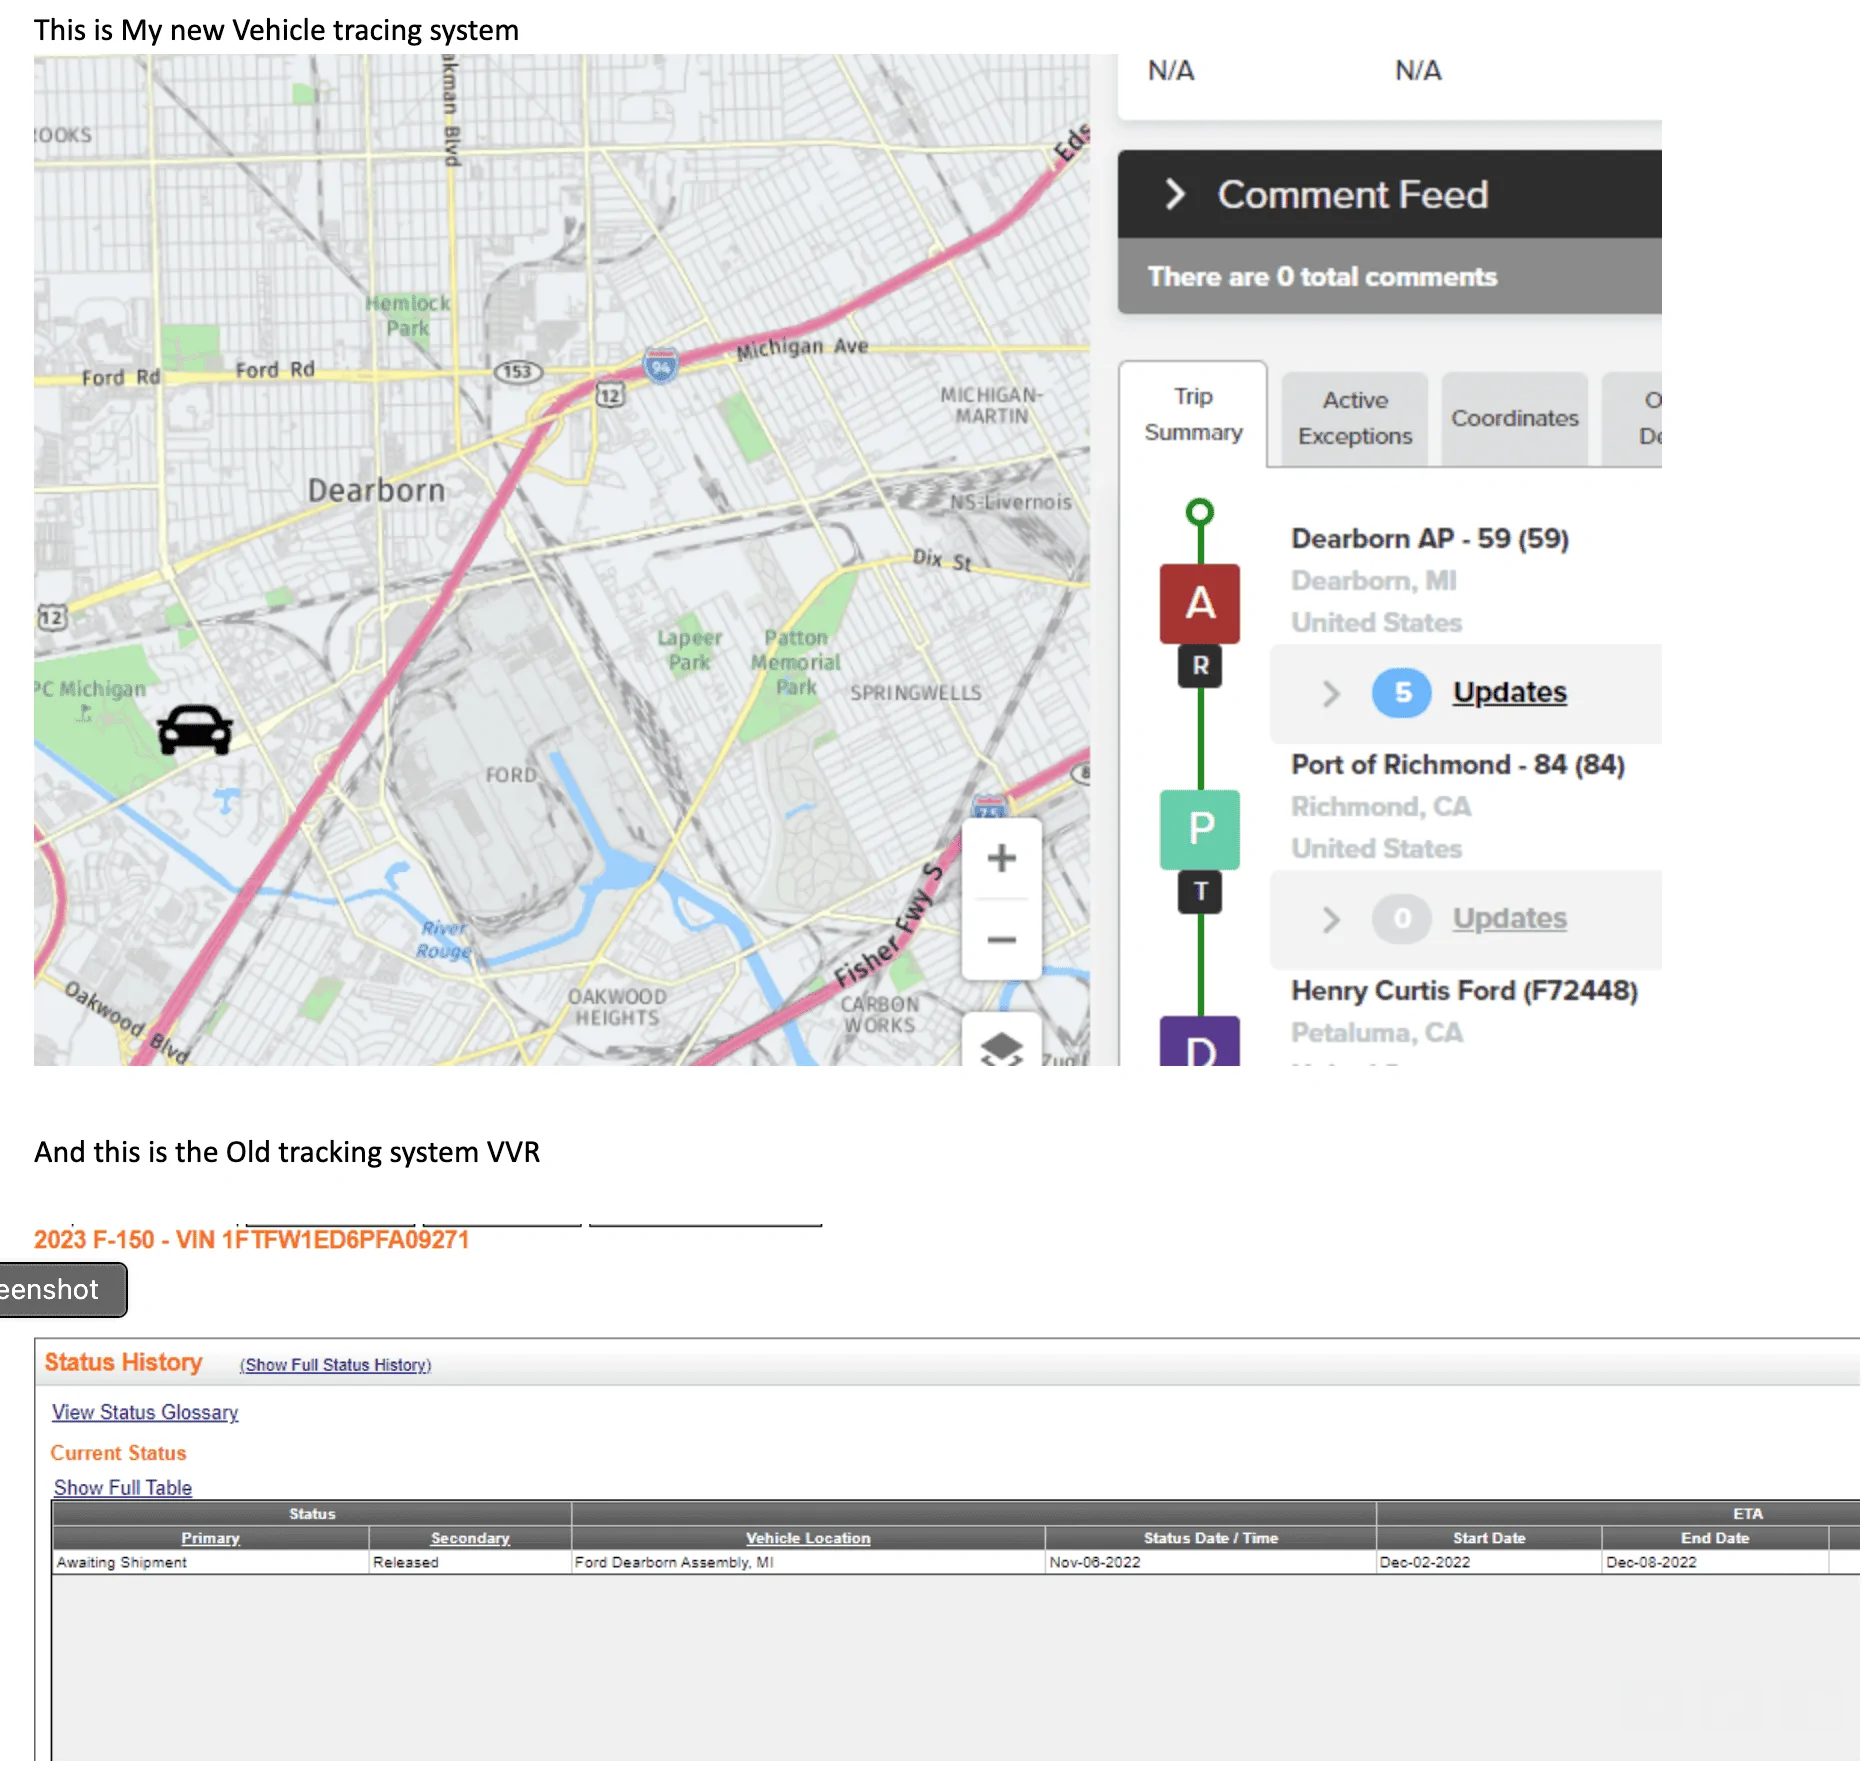This screenshot has height=1784, width=1870.
Task: Click the Current Status label
Action: click(118, 1452)
